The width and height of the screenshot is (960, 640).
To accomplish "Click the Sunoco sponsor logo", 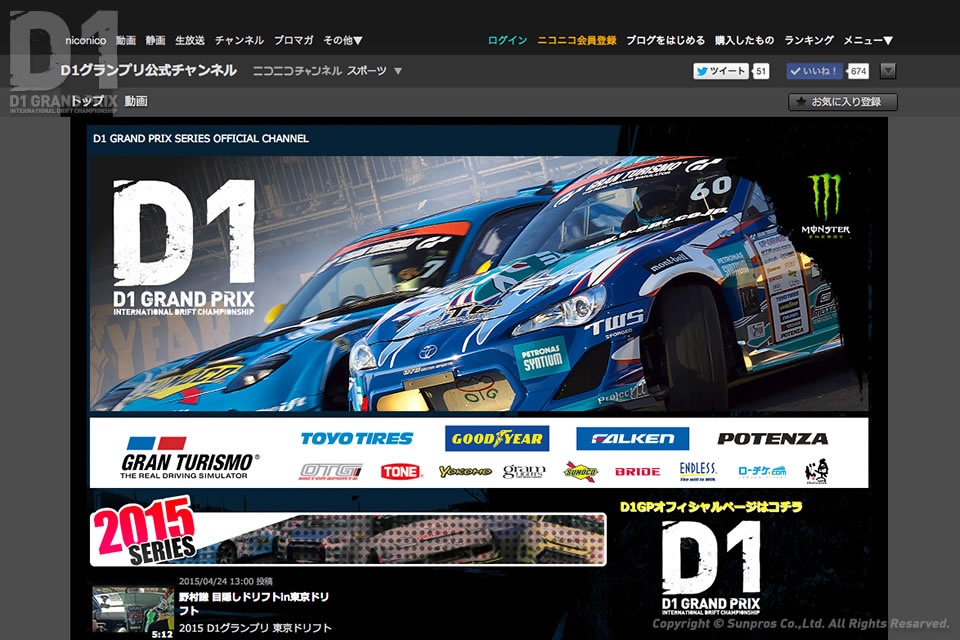I will pos(580,472).
